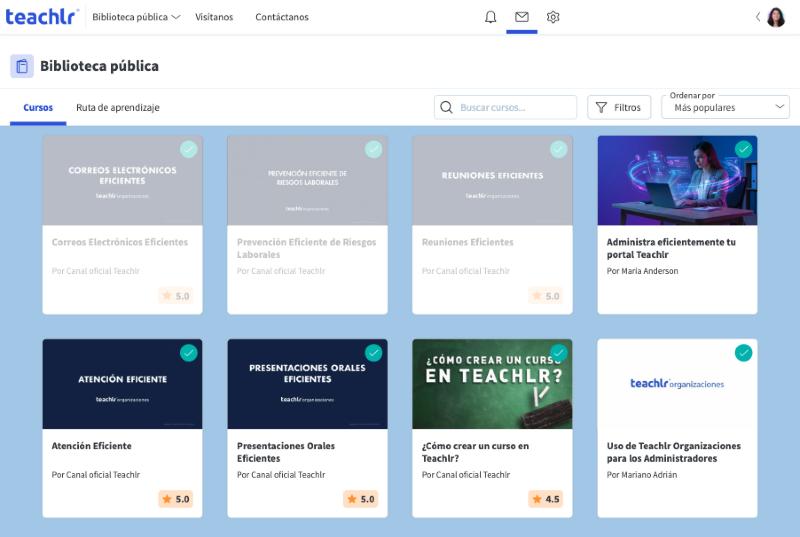The width and height of the screenshot is (800, 537).
Task: Click the teachlr logo
Action: [x=42, y=17]
